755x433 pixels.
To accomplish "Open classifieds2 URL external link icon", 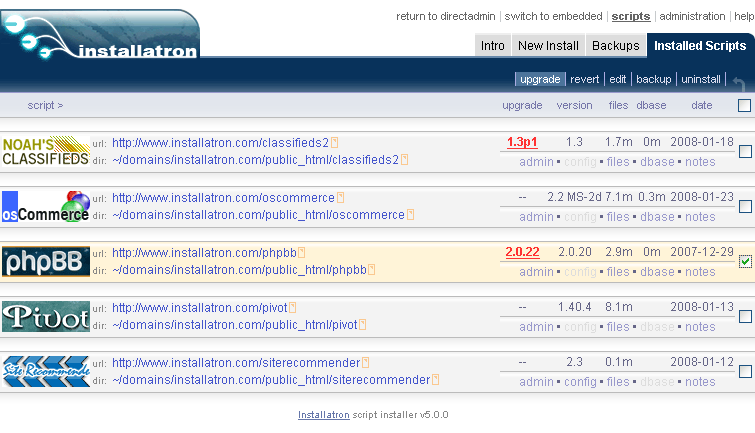I will click(x=335, y=143).
